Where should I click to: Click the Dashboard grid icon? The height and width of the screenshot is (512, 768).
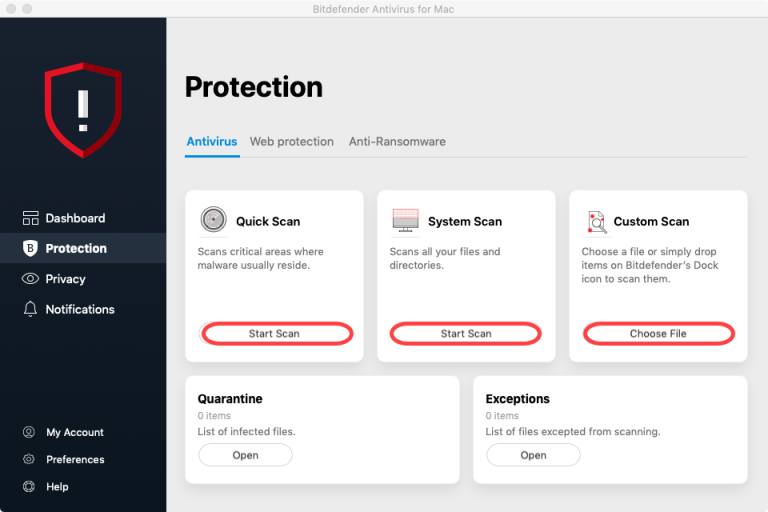click(x=30, y=218)
